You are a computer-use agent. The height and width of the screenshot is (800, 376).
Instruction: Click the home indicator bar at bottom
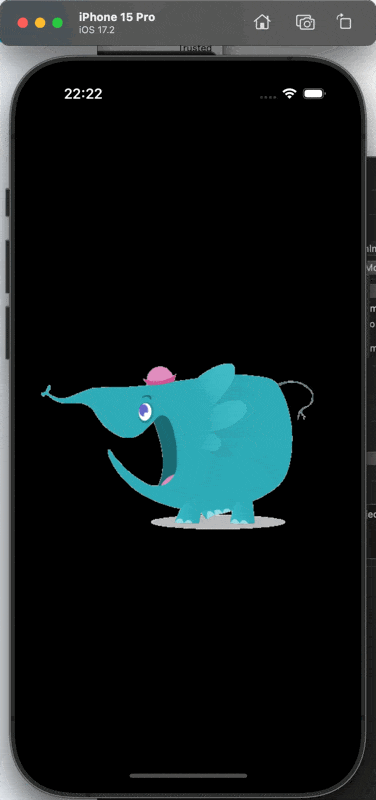188,776
